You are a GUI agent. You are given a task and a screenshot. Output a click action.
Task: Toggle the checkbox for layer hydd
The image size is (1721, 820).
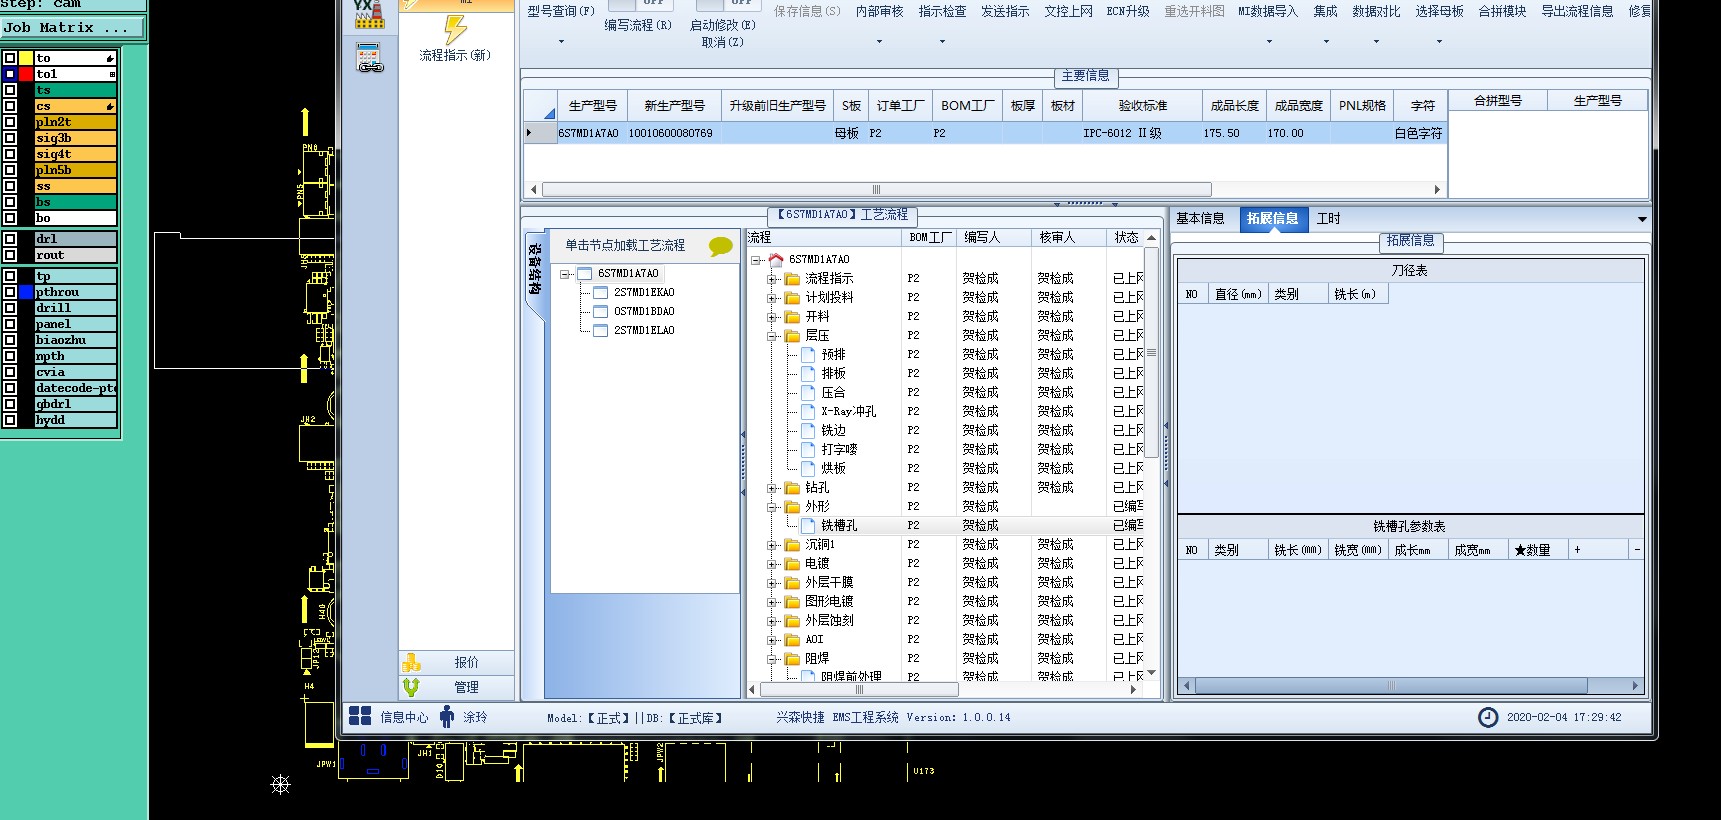pos(10,420)
